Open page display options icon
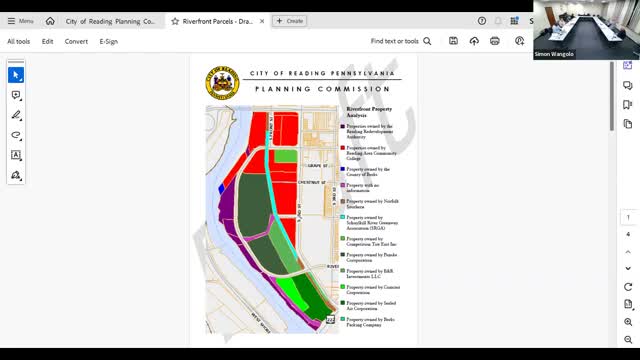 coord(628,304)
